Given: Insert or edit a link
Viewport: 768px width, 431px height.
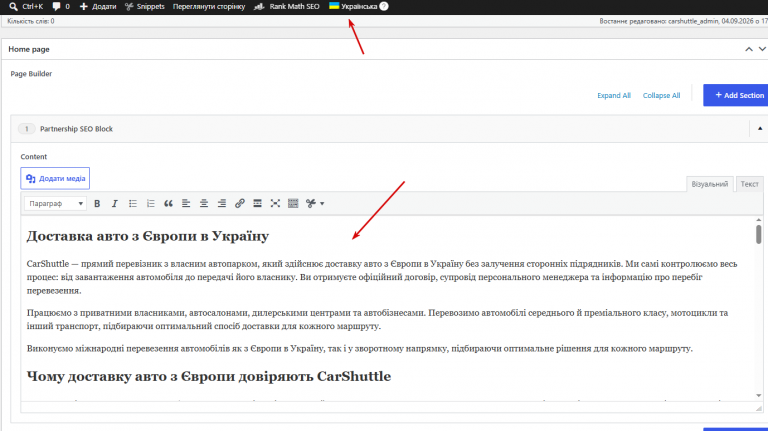Looking at the screenshot, I should (x=240, y=203).
